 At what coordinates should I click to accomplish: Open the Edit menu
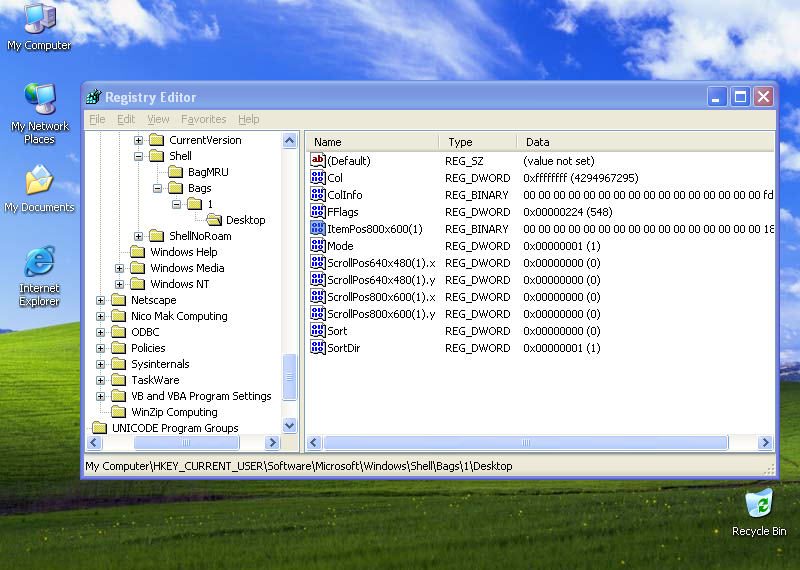point(126,119)
